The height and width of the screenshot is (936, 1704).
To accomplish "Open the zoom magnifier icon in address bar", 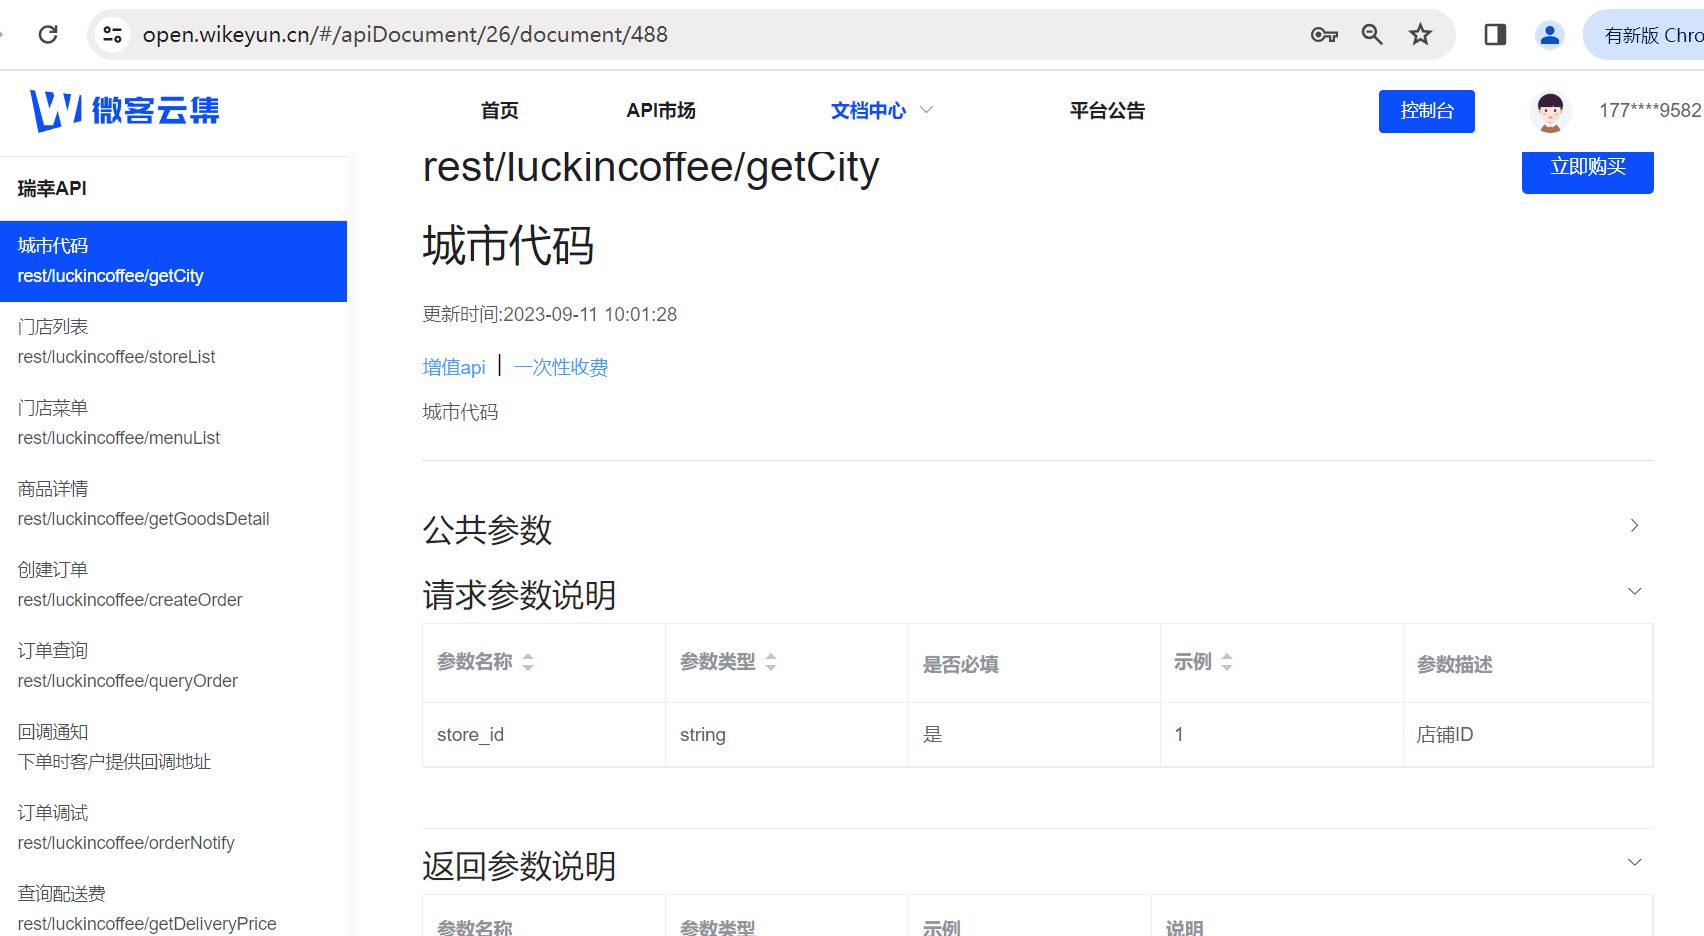I will coord(1372,35).
